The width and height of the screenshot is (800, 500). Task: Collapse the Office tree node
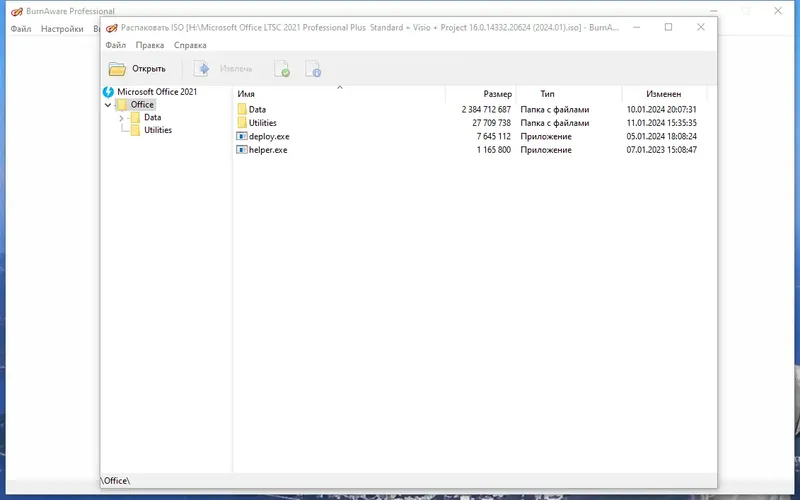108,105
